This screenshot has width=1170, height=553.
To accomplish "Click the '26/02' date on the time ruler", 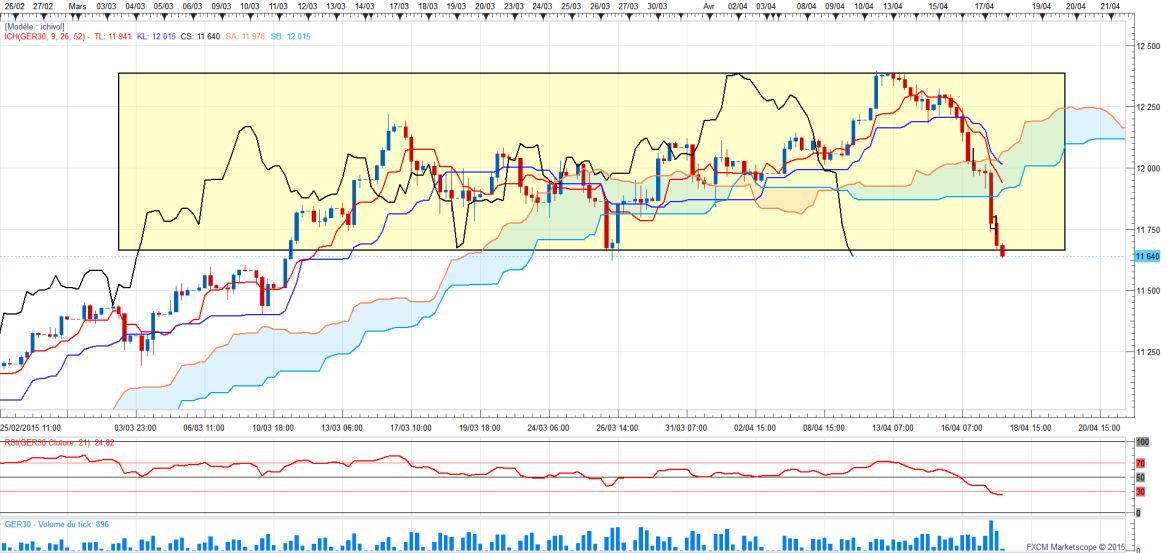I will [x=15, y=5].
